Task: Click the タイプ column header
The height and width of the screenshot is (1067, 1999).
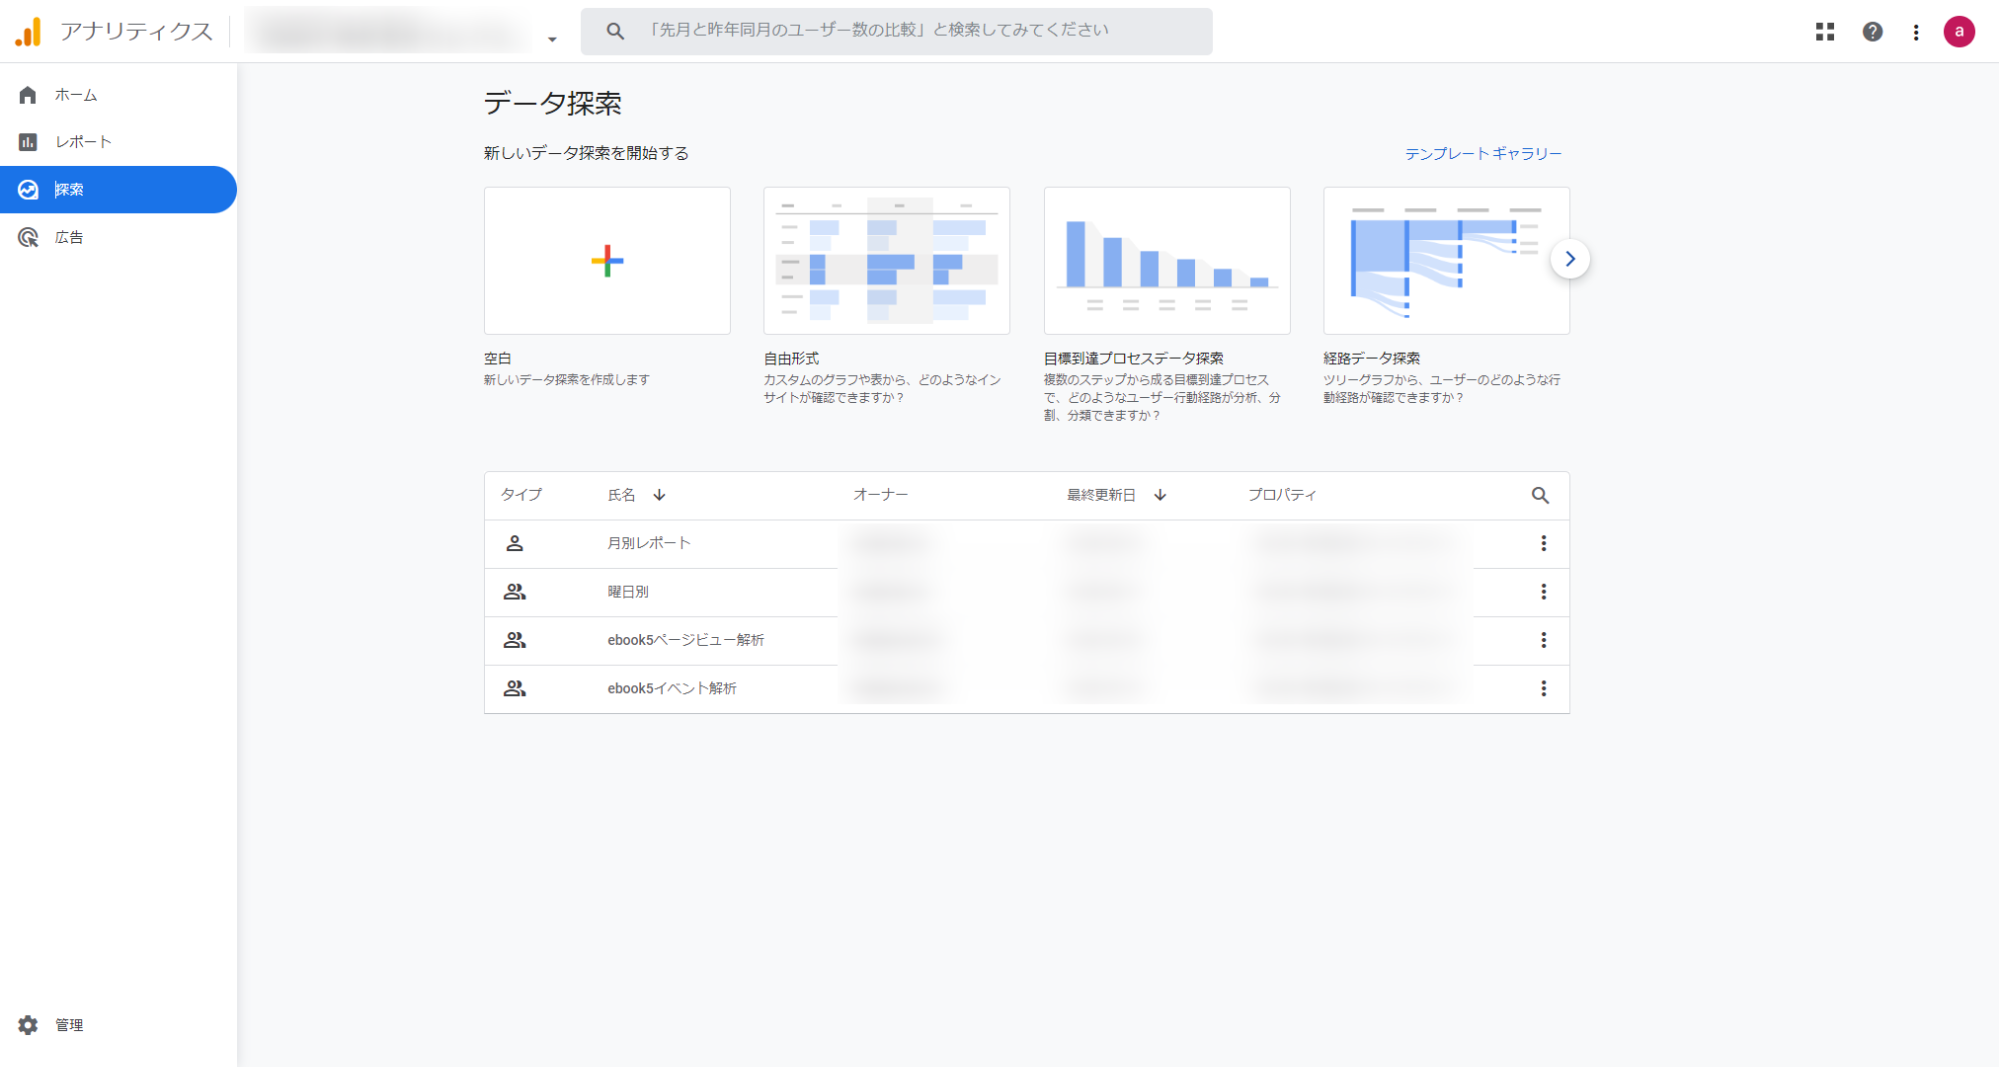Action: (x=521, y=495)
